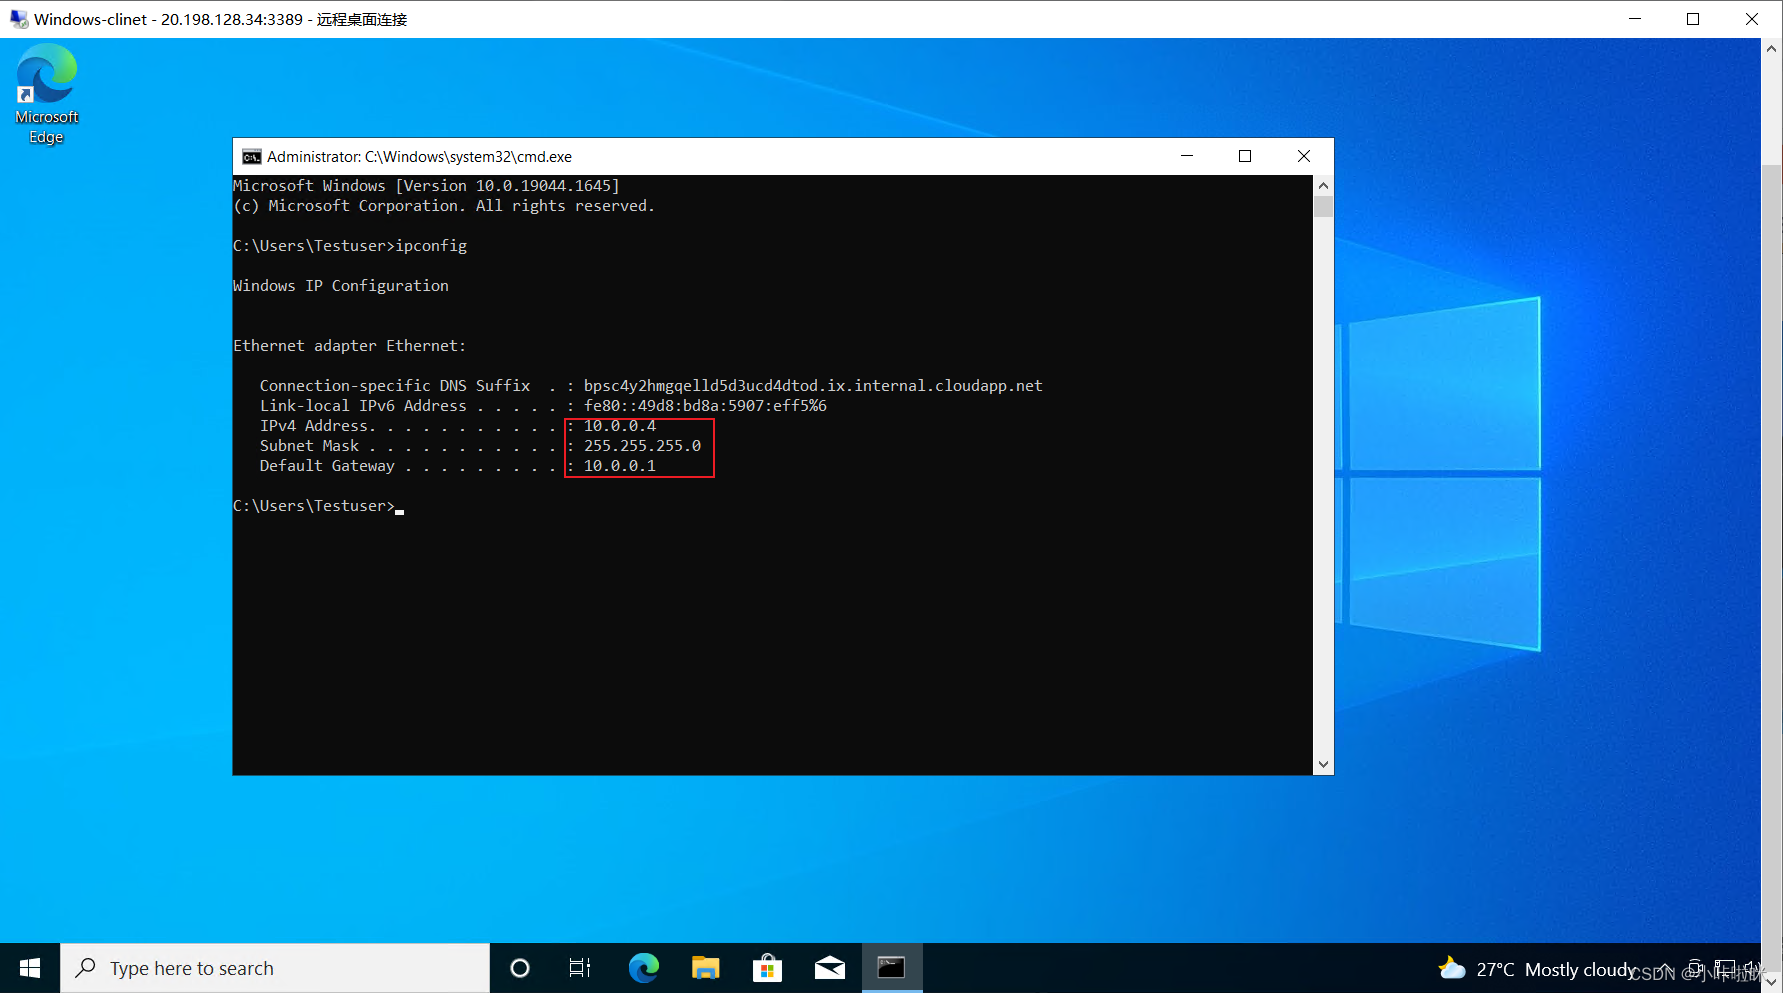Launch Microsoft Edge from the taskbar
Screen dimensions: 1783x993
tap(644, 968)
